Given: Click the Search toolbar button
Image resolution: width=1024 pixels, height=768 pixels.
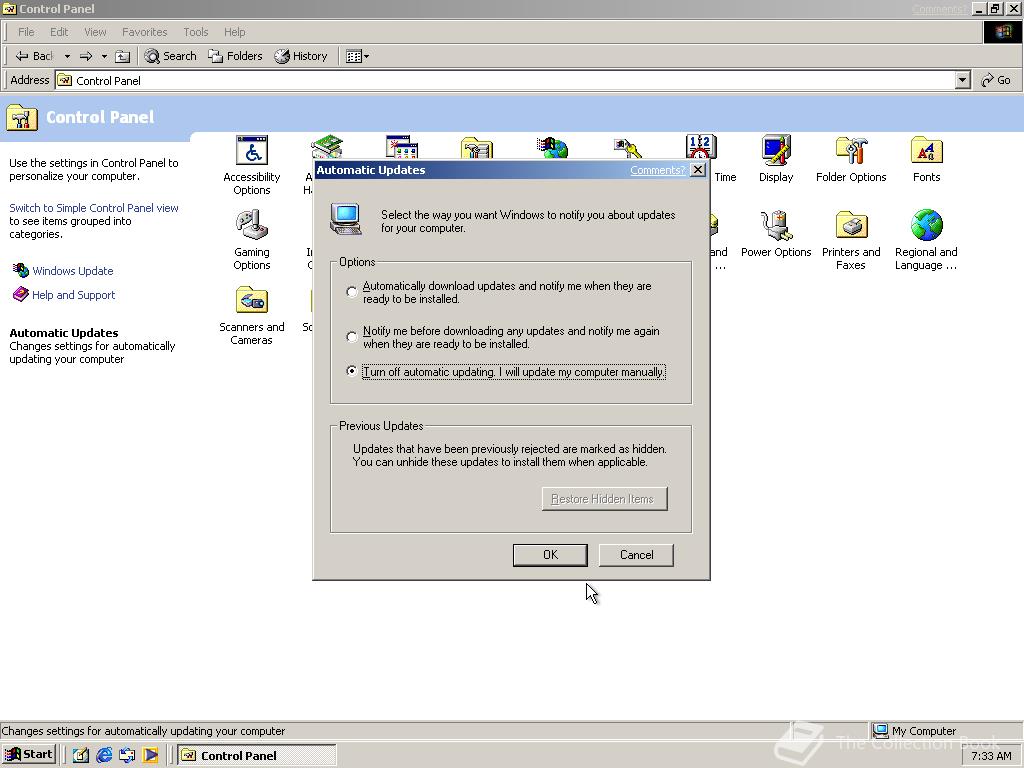Looking at the screenshot, I should point(170,56).
